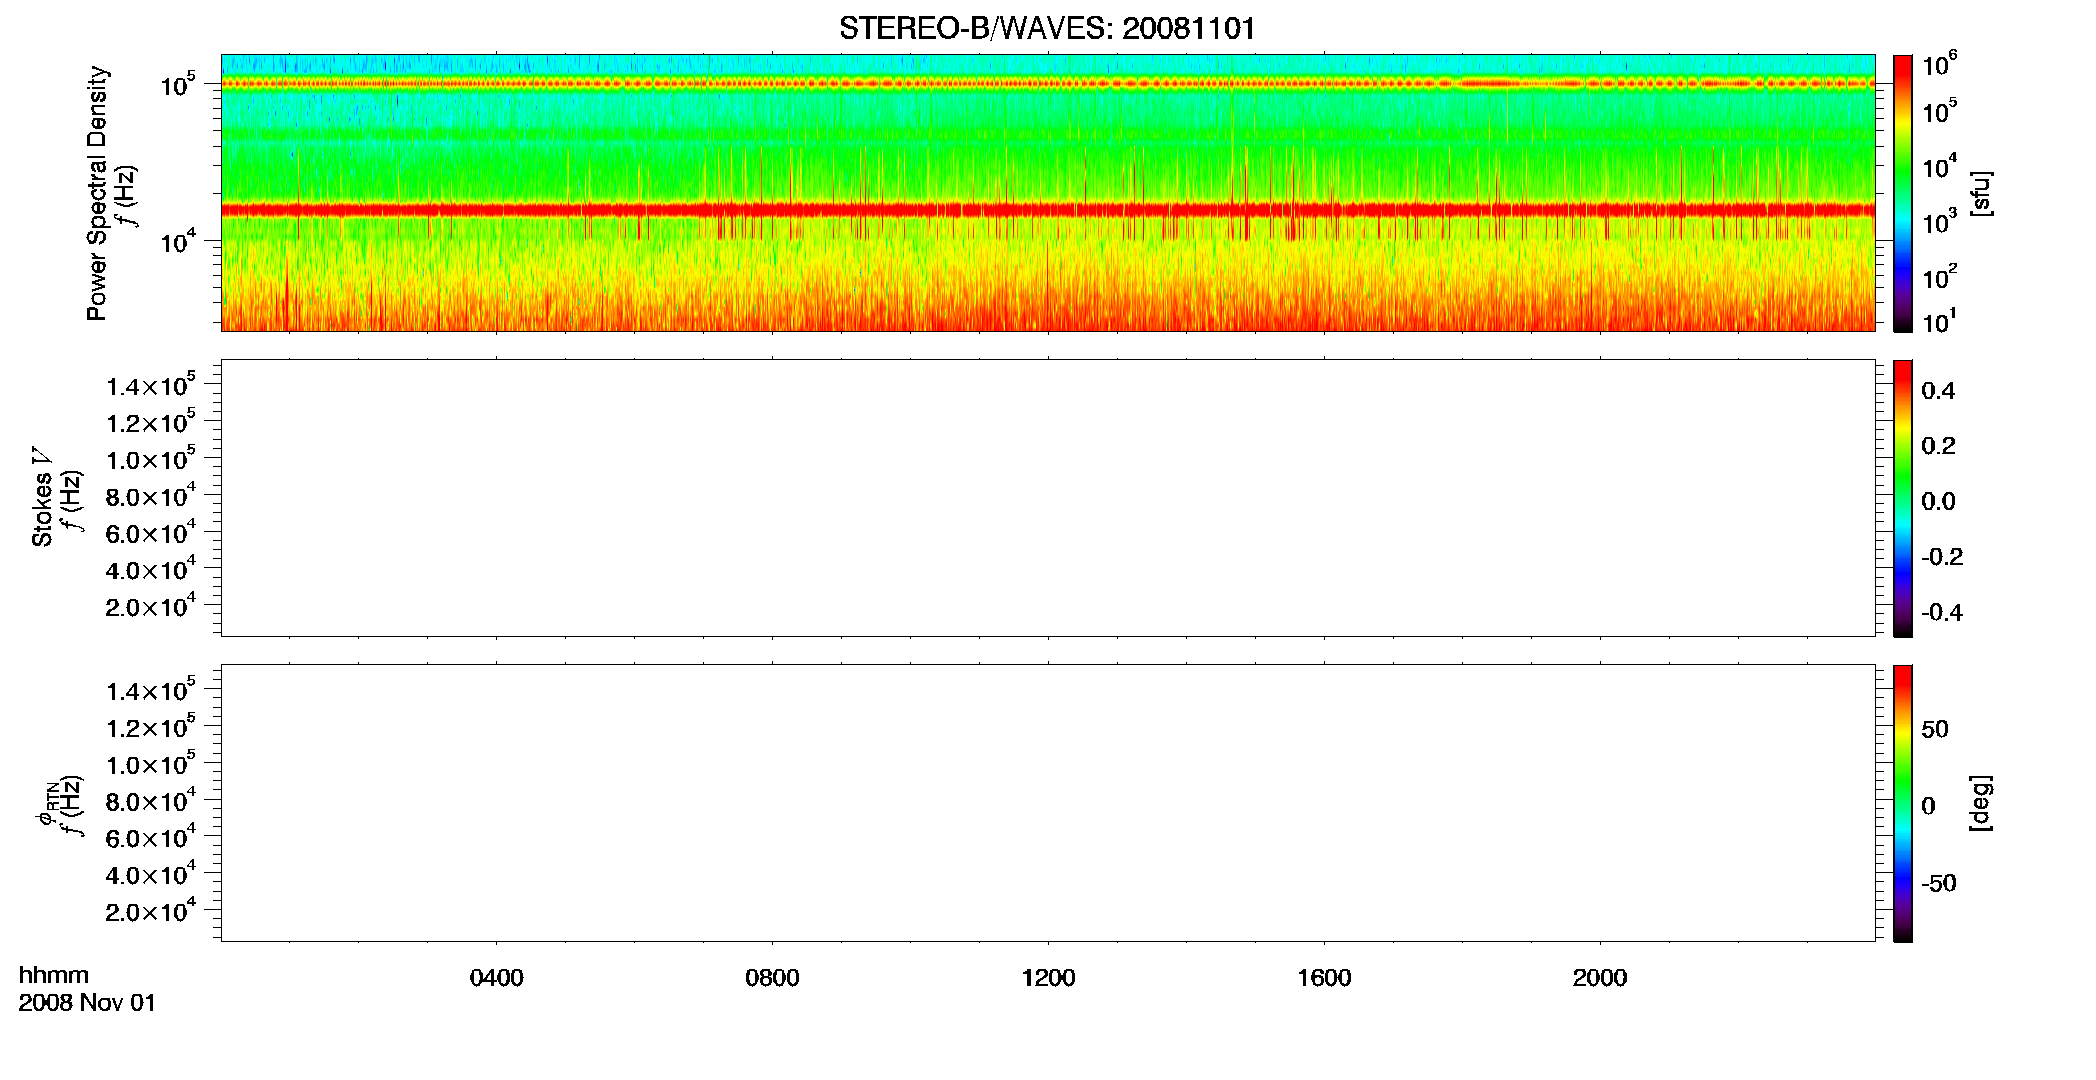Click the Stokes V axis title
The image size is (2096, 1080).
[42, 498]
